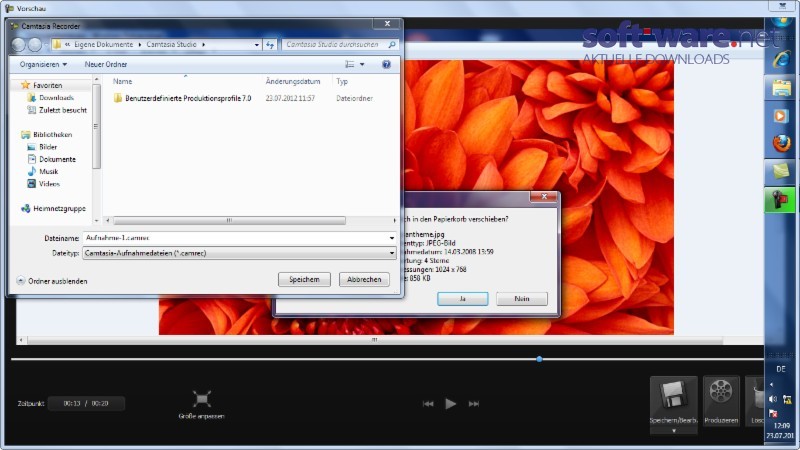Click the DE language indicator
This screenshot has width=800, height=450.
pyautogui.click(x=781, y=369)
